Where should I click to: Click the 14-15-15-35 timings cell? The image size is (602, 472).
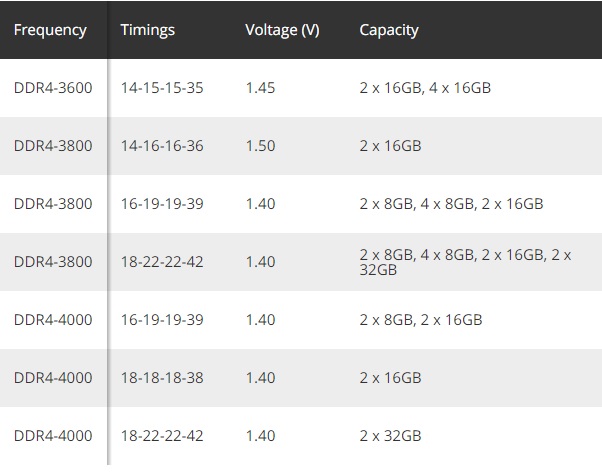click(x=161, y=88)
